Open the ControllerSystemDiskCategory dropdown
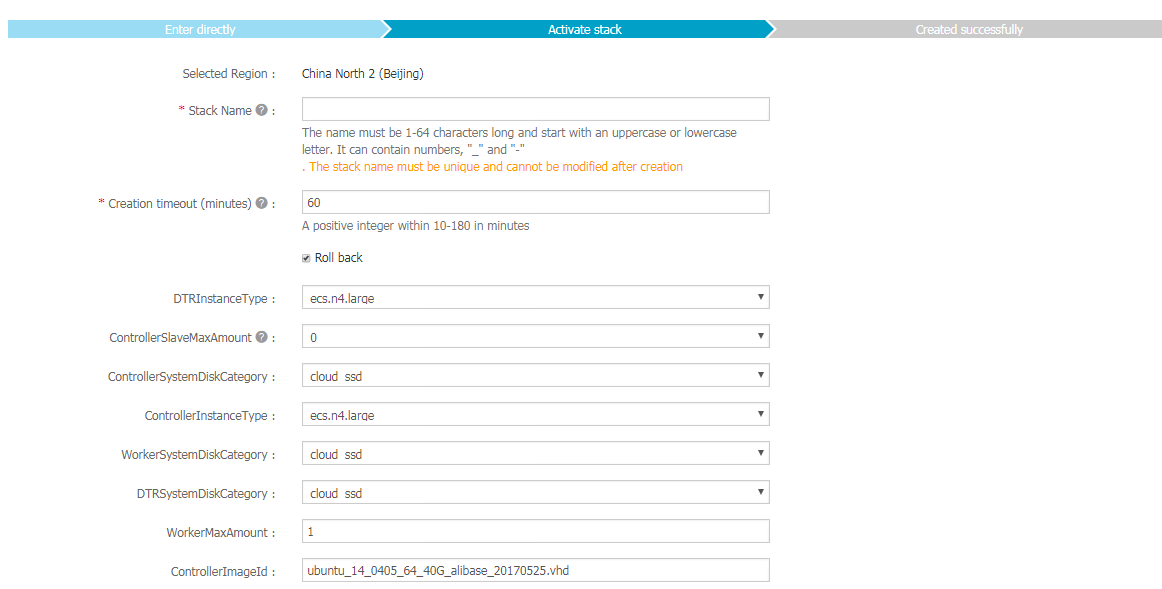Image resolution: width=1162 pixels, height=589 pixels. [535, 376]
